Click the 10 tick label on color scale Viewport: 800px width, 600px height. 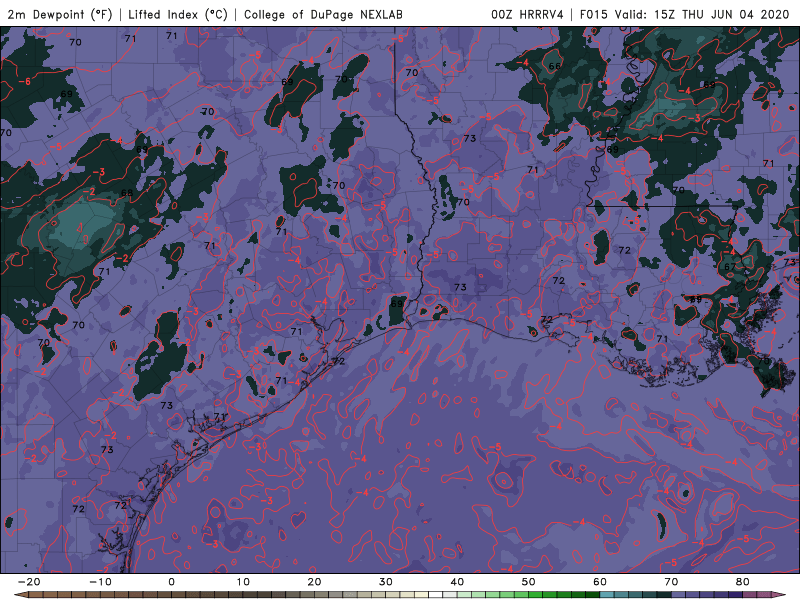(x=243, y=582)
